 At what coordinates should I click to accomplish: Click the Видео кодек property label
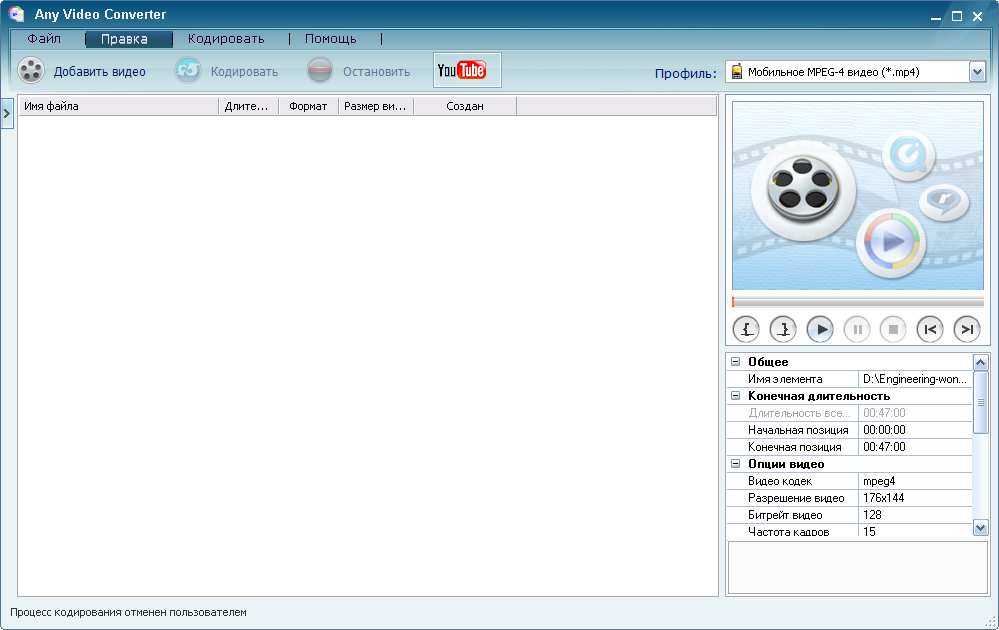pyautogui.click(x=780, y=480)
